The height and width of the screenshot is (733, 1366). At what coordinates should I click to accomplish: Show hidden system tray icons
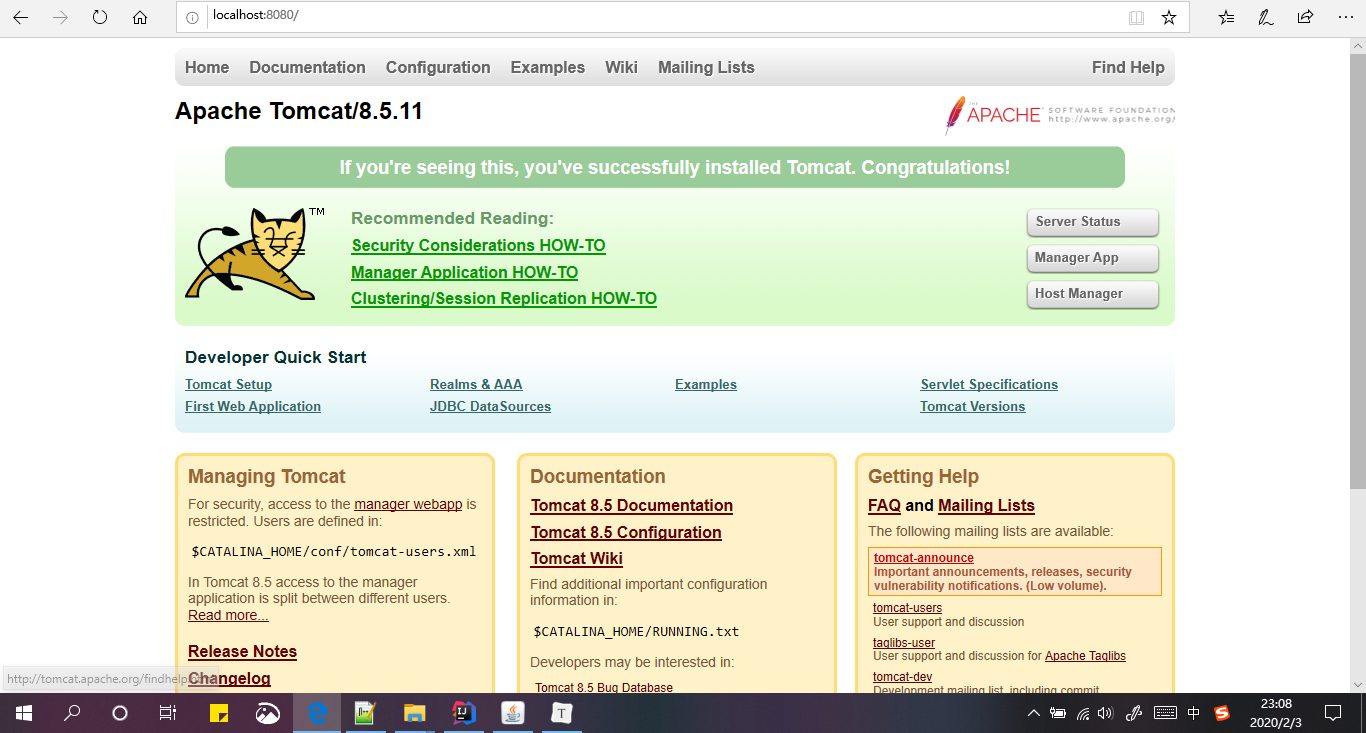coord(1034,713)
